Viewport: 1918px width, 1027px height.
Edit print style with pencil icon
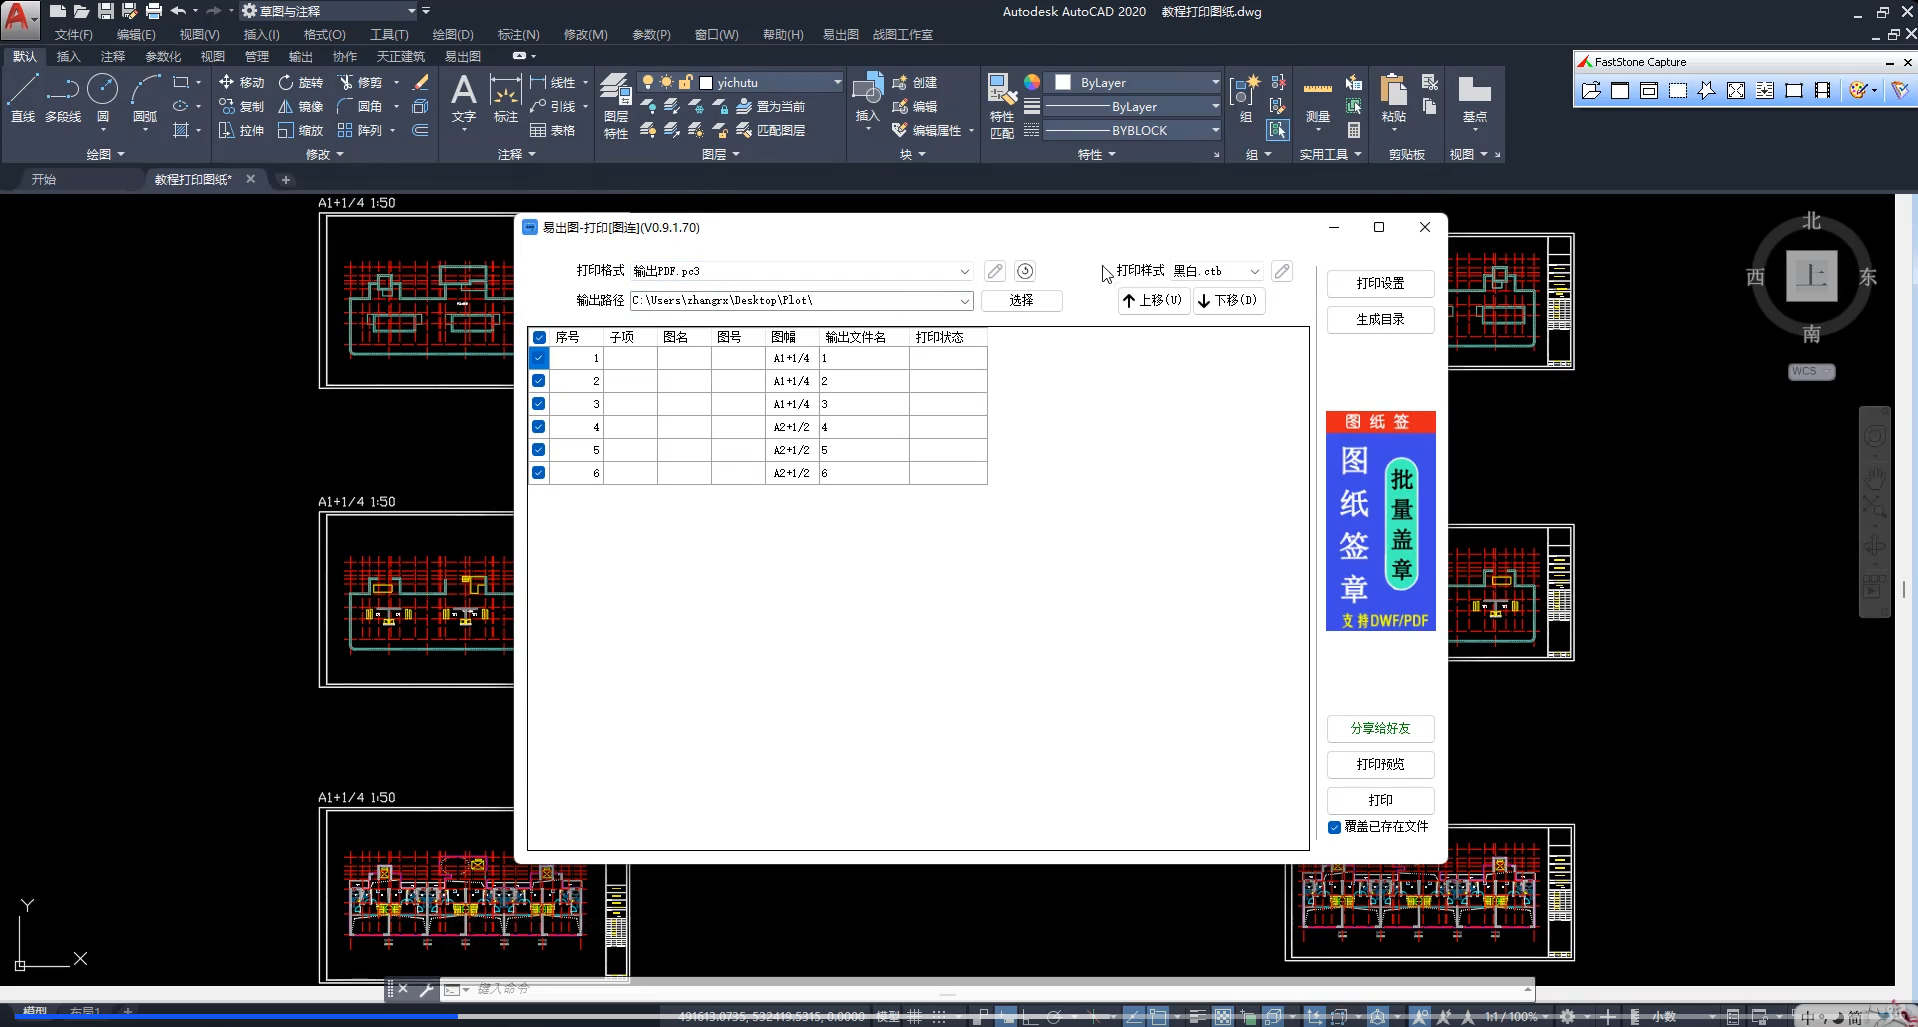coord(1282,271)
